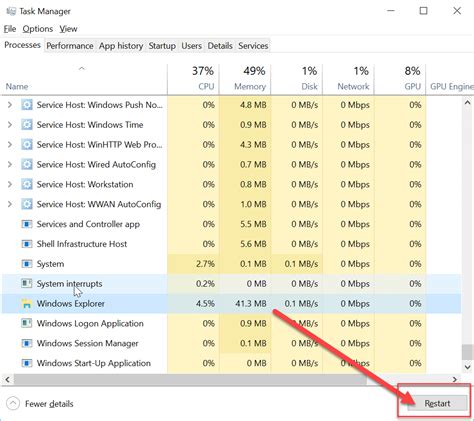
Task: Click the Windows Session Manager icon
Action: click(x=27, y=343)
